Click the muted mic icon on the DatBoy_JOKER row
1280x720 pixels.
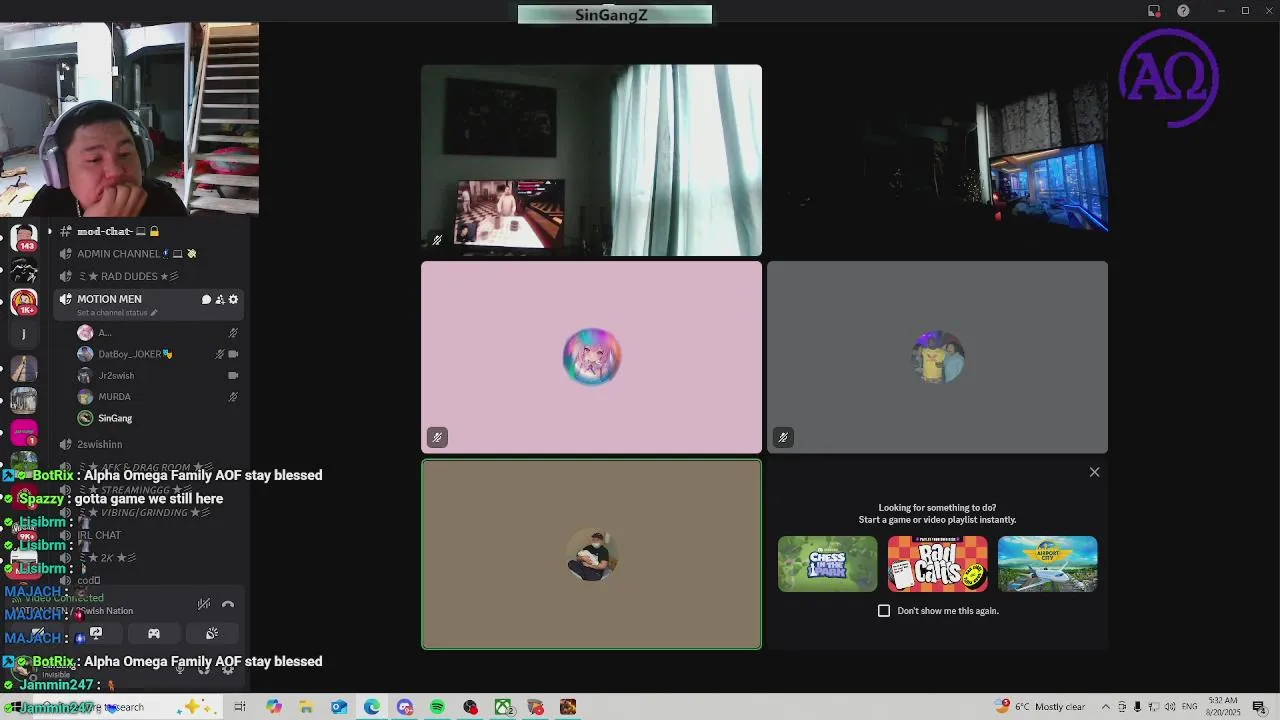click(220, 354)
